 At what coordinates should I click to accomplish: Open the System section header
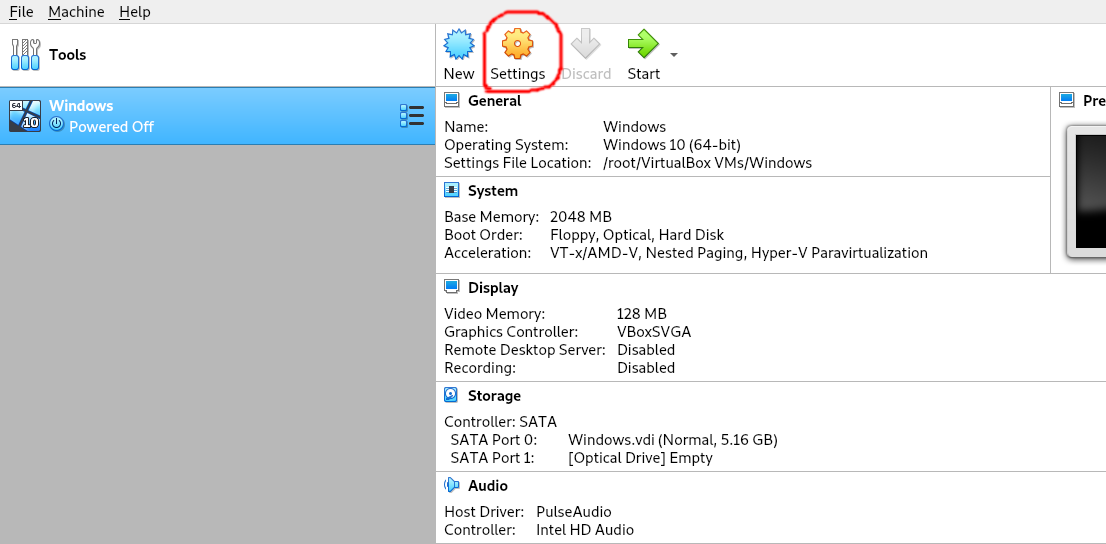click(x=492, y=191)
